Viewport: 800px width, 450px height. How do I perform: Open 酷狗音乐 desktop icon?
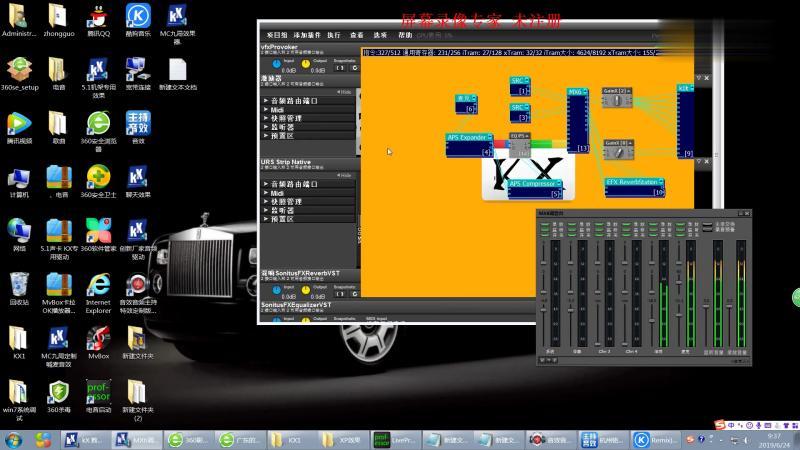tap(138, 21)
